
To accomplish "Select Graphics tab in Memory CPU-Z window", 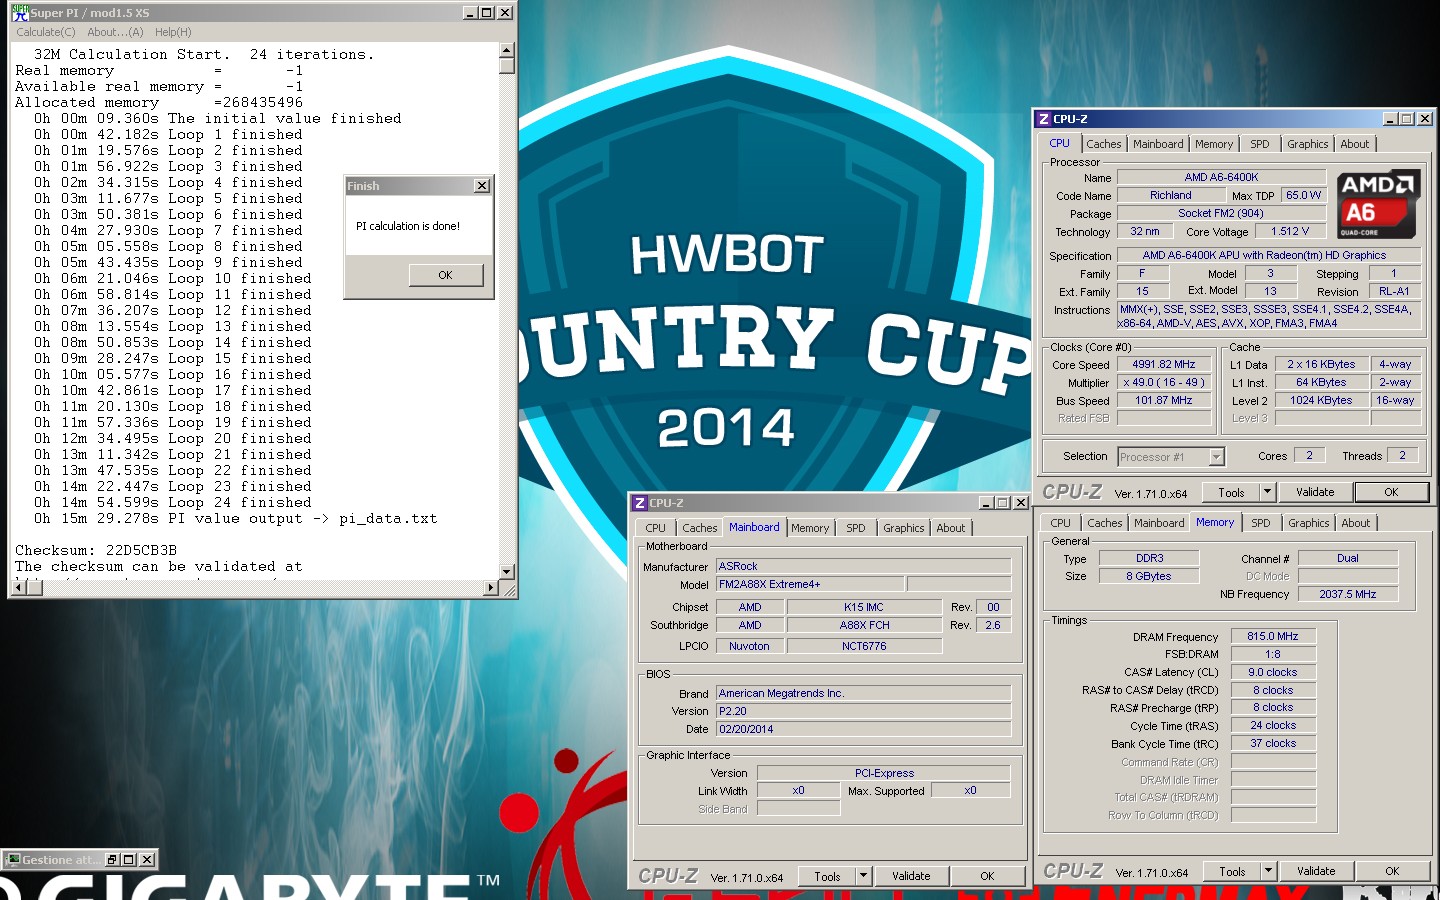I will tap(1309, 523).
